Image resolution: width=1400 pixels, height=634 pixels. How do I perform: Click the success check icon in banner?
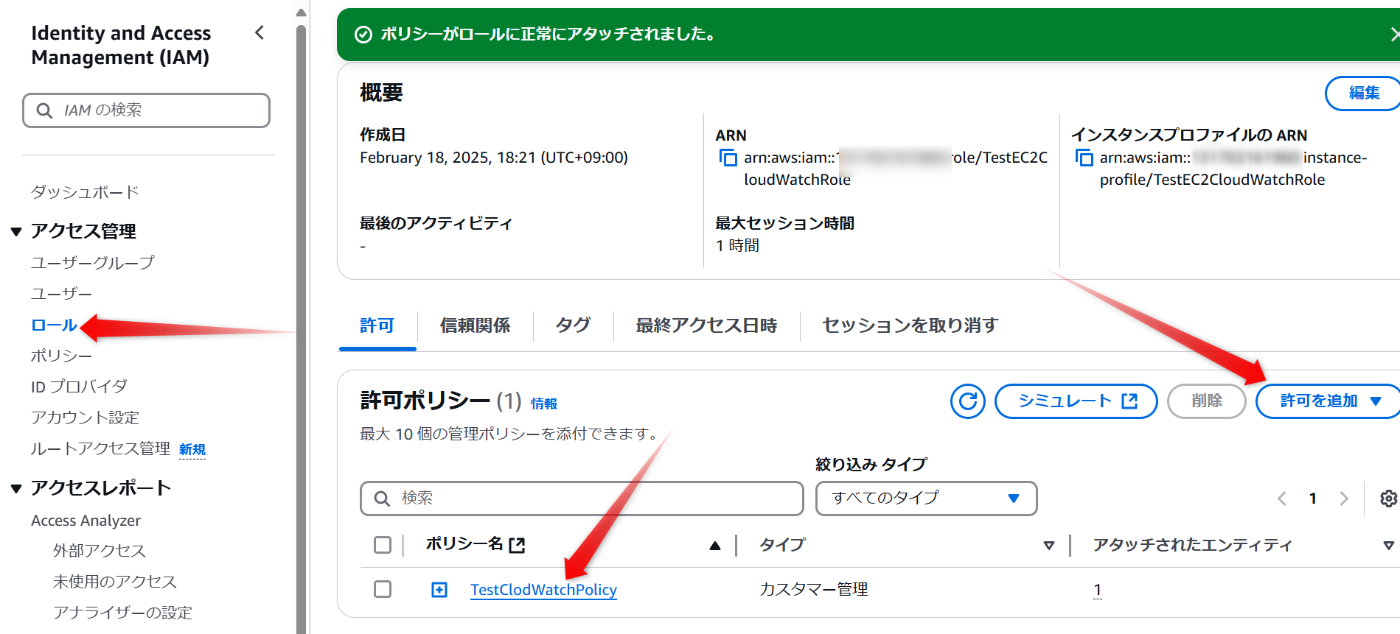(x=363, y=34)
